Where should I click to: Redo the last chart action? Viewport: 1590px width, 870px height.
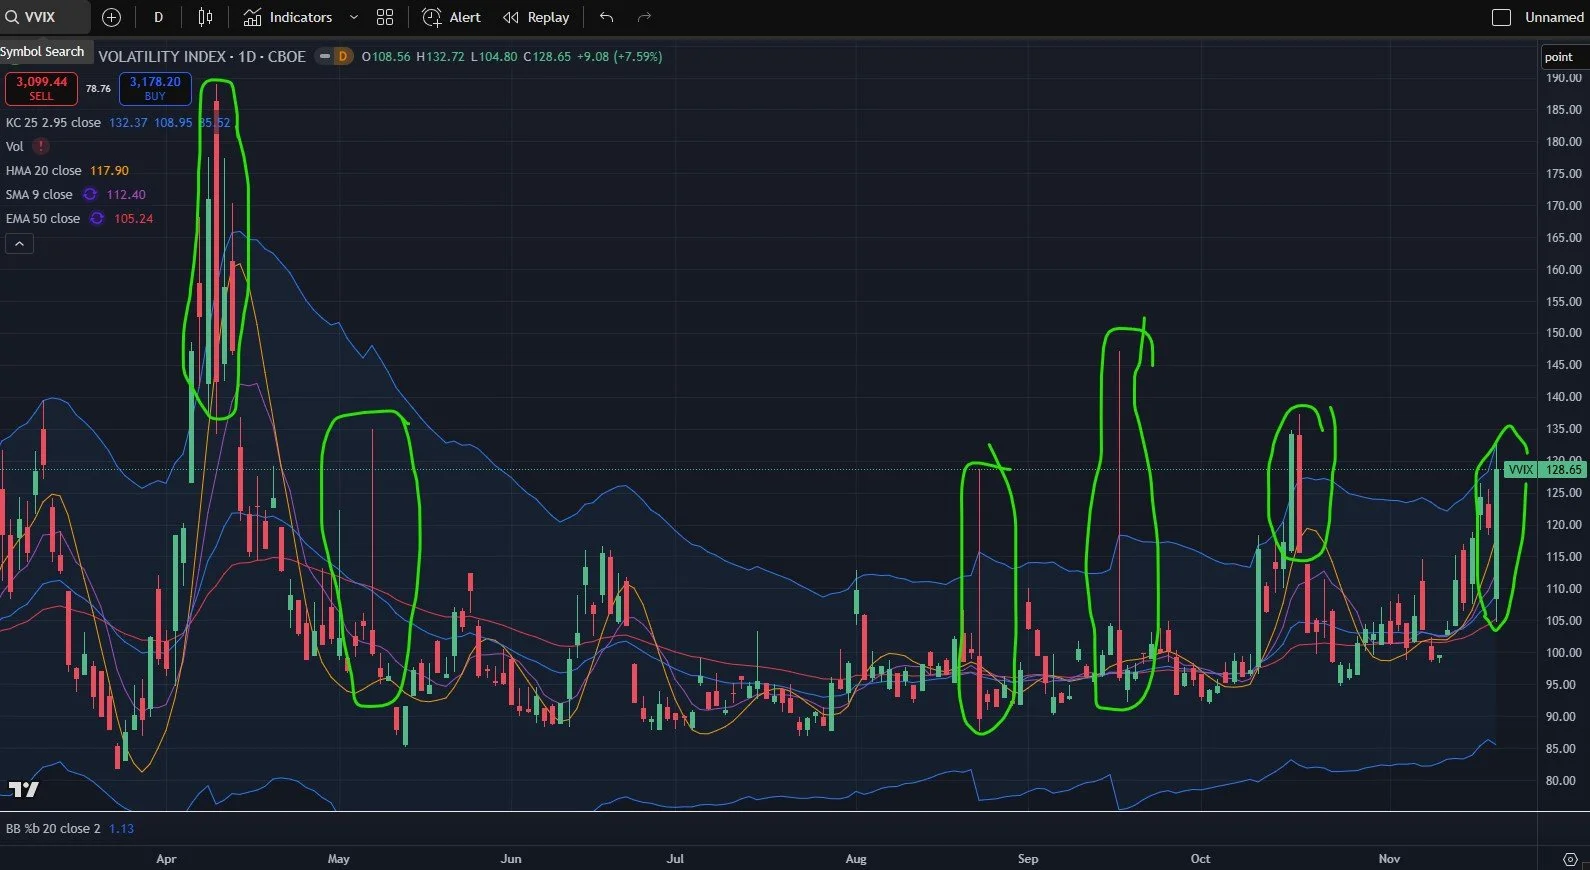644,17
